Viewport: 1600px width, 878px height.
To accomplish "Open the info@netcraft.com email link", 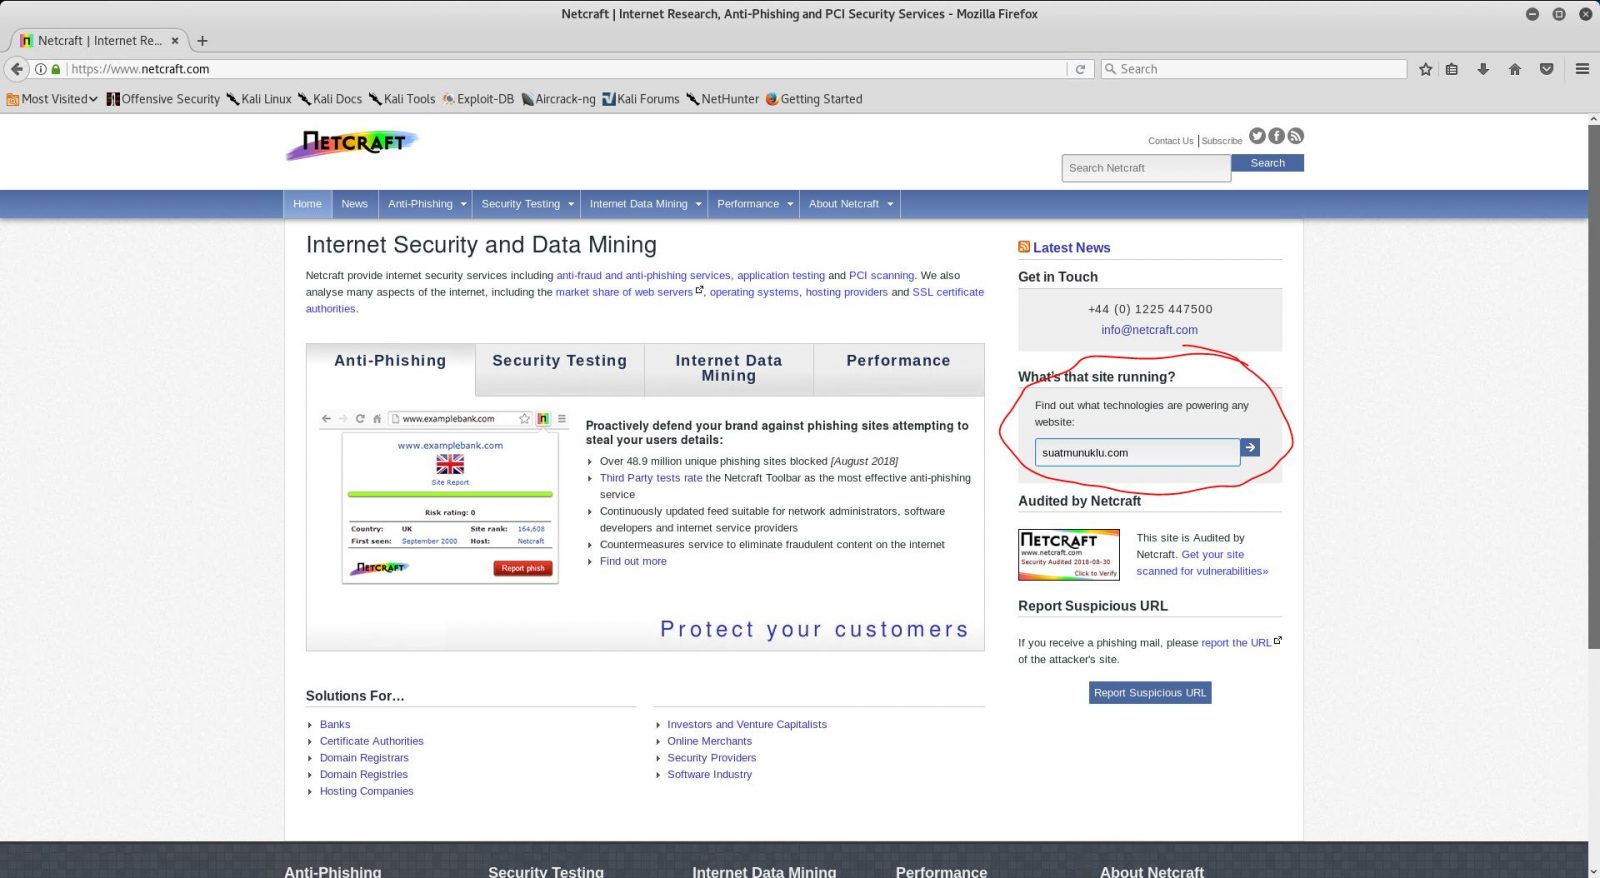I will [x=1149, y=330].
